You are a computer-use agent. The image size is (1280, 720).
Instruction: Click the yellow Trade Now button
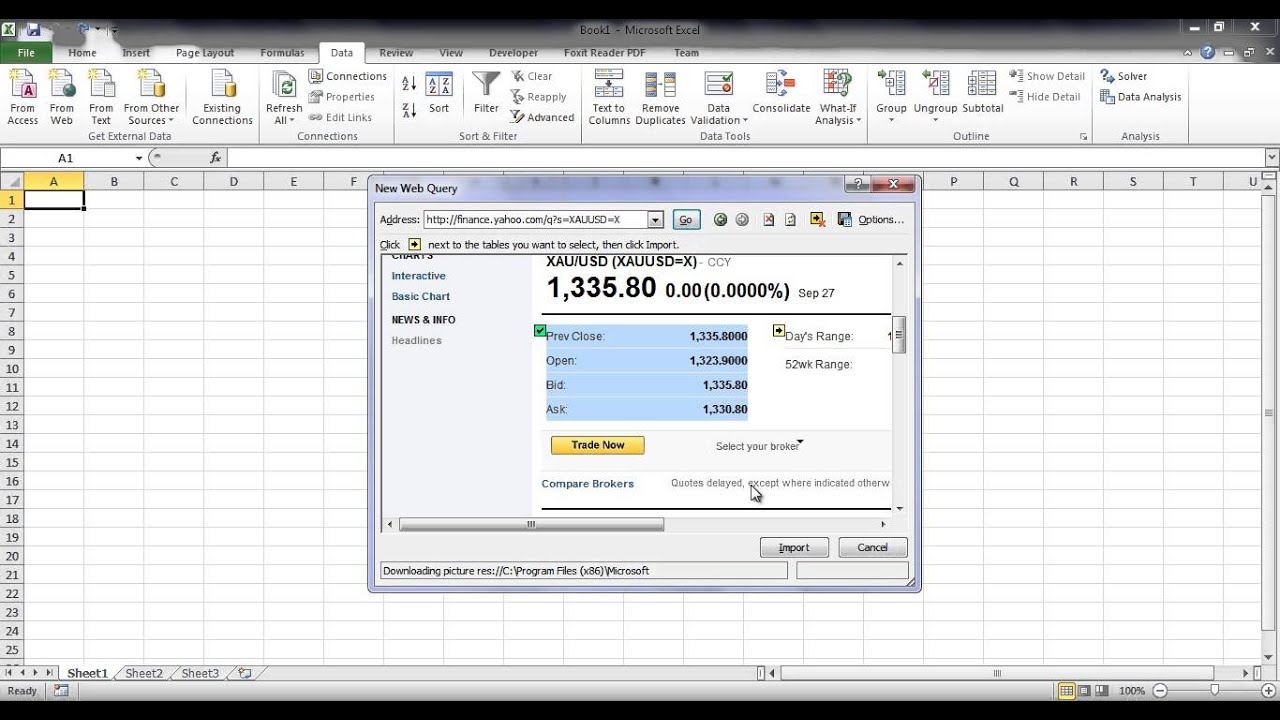[598, 445]
